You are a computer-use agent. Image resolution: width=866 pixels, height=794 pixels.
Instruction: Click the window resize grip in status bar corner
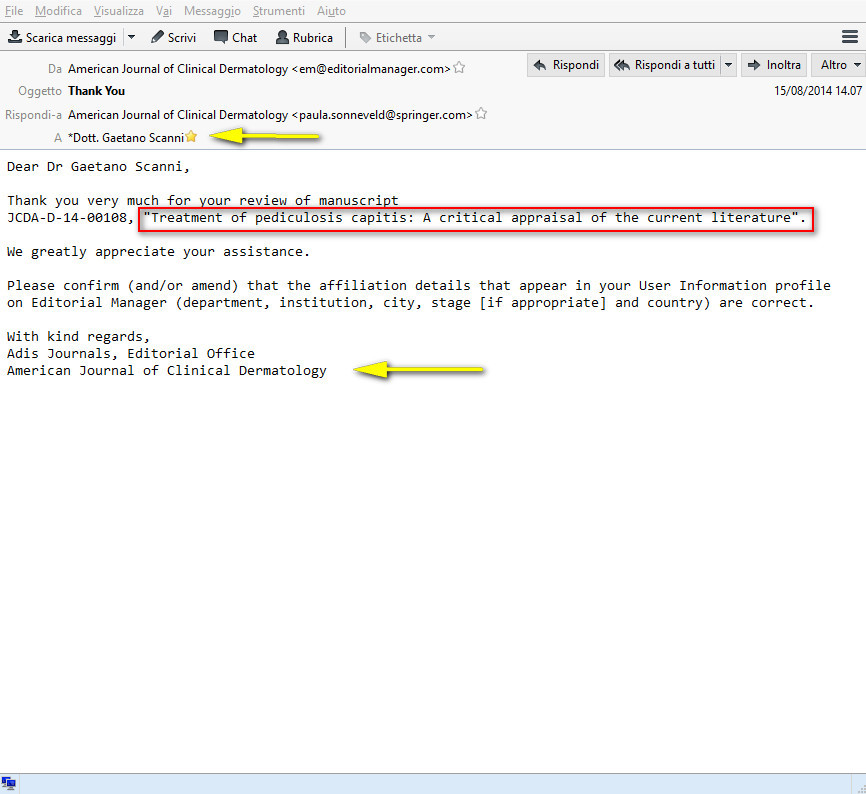pyautogui.click(x=860, y=788)
